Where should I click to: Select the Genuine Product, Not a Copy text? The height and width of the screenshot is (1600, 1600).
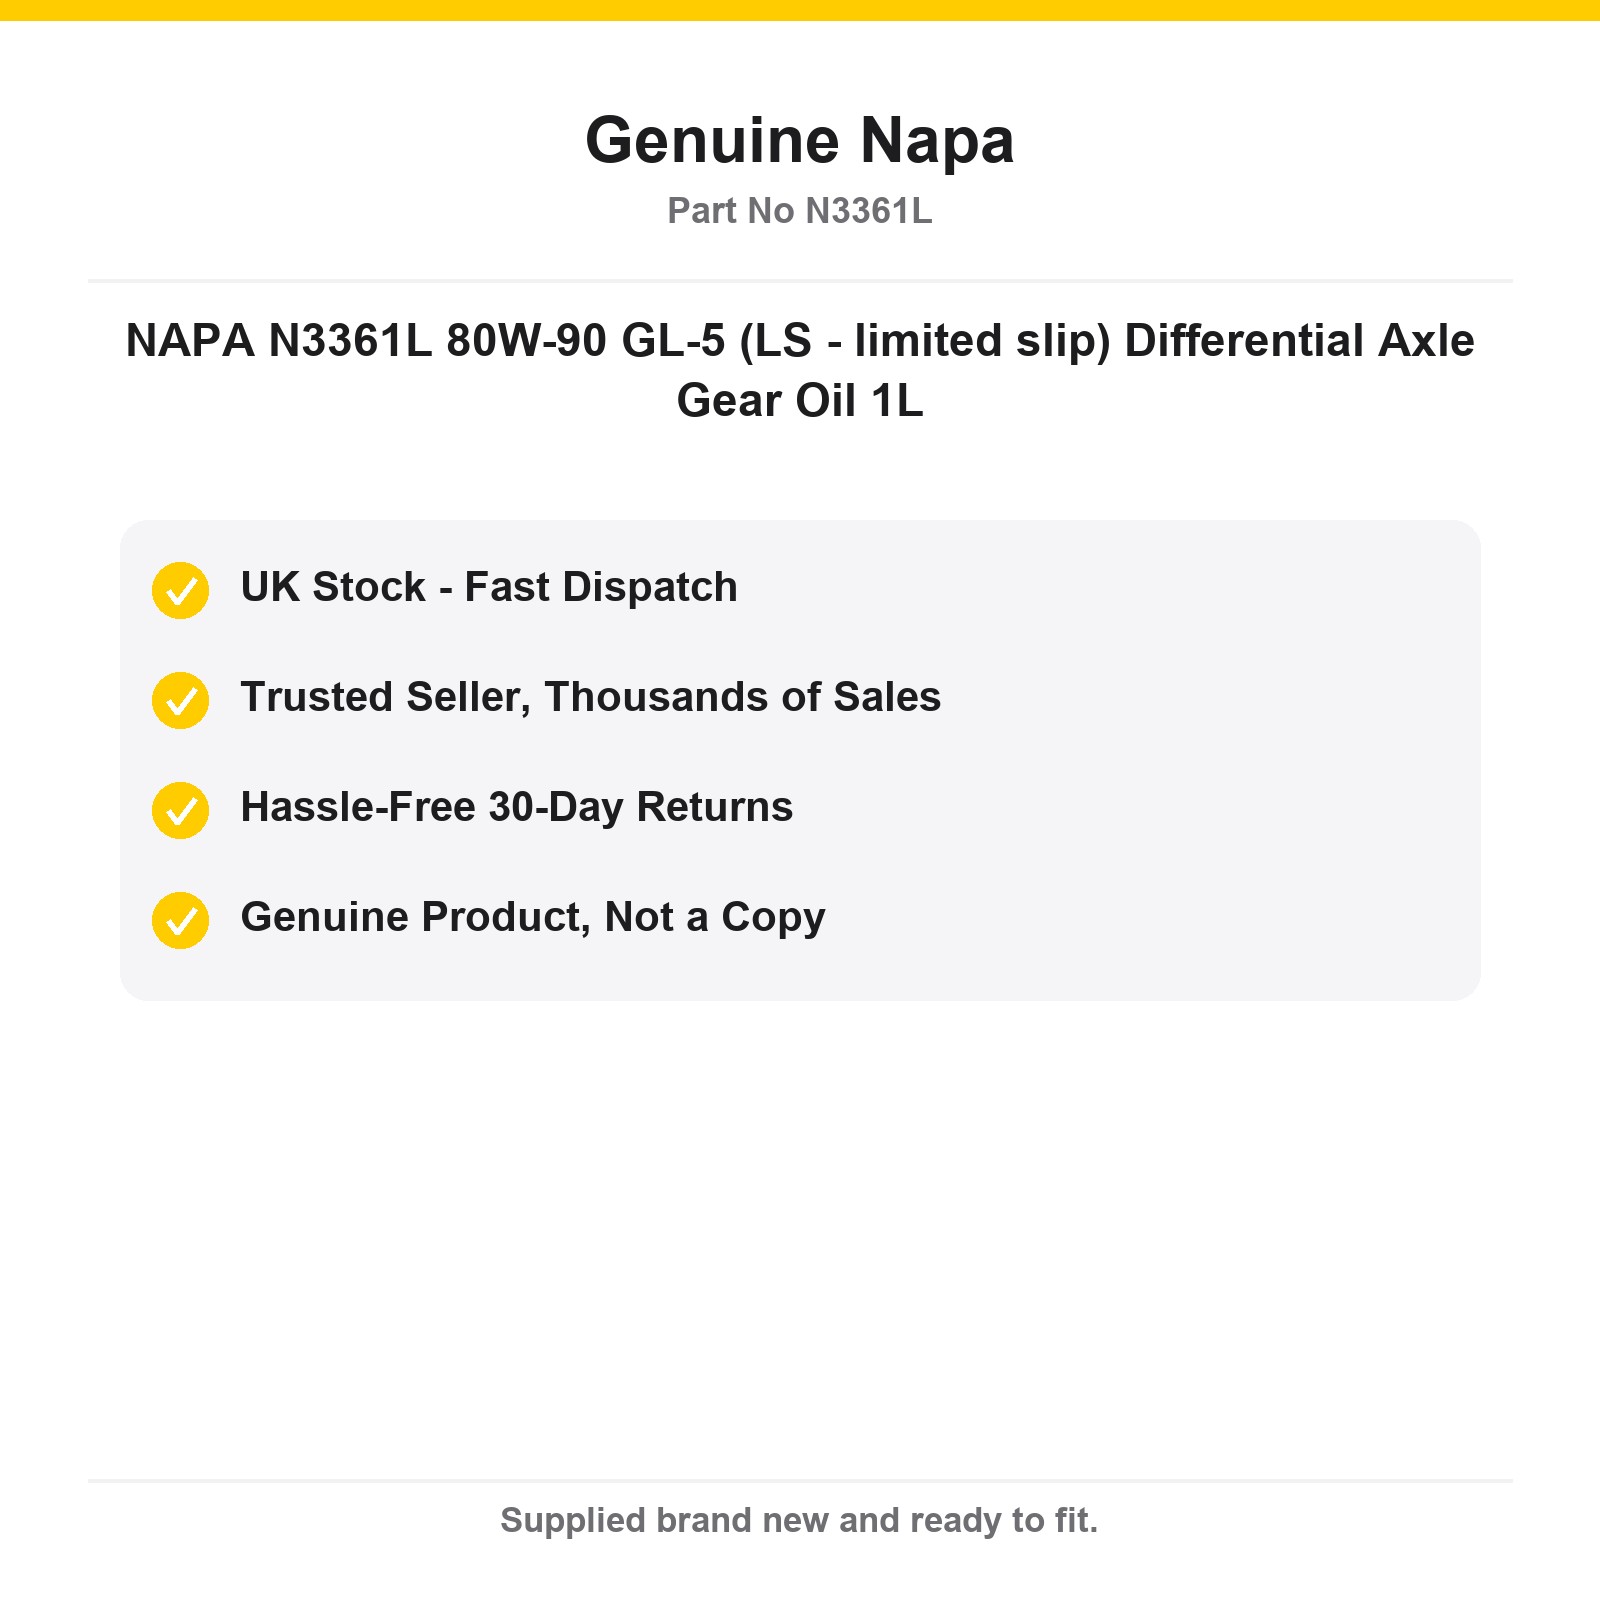coord(533,917)
